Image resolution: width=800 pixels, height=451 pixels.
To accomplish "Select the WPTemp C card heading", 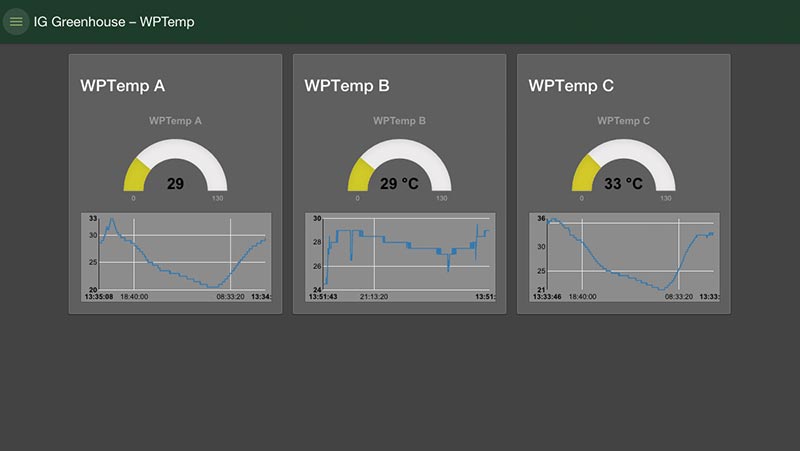I will [x=571, y=86].
